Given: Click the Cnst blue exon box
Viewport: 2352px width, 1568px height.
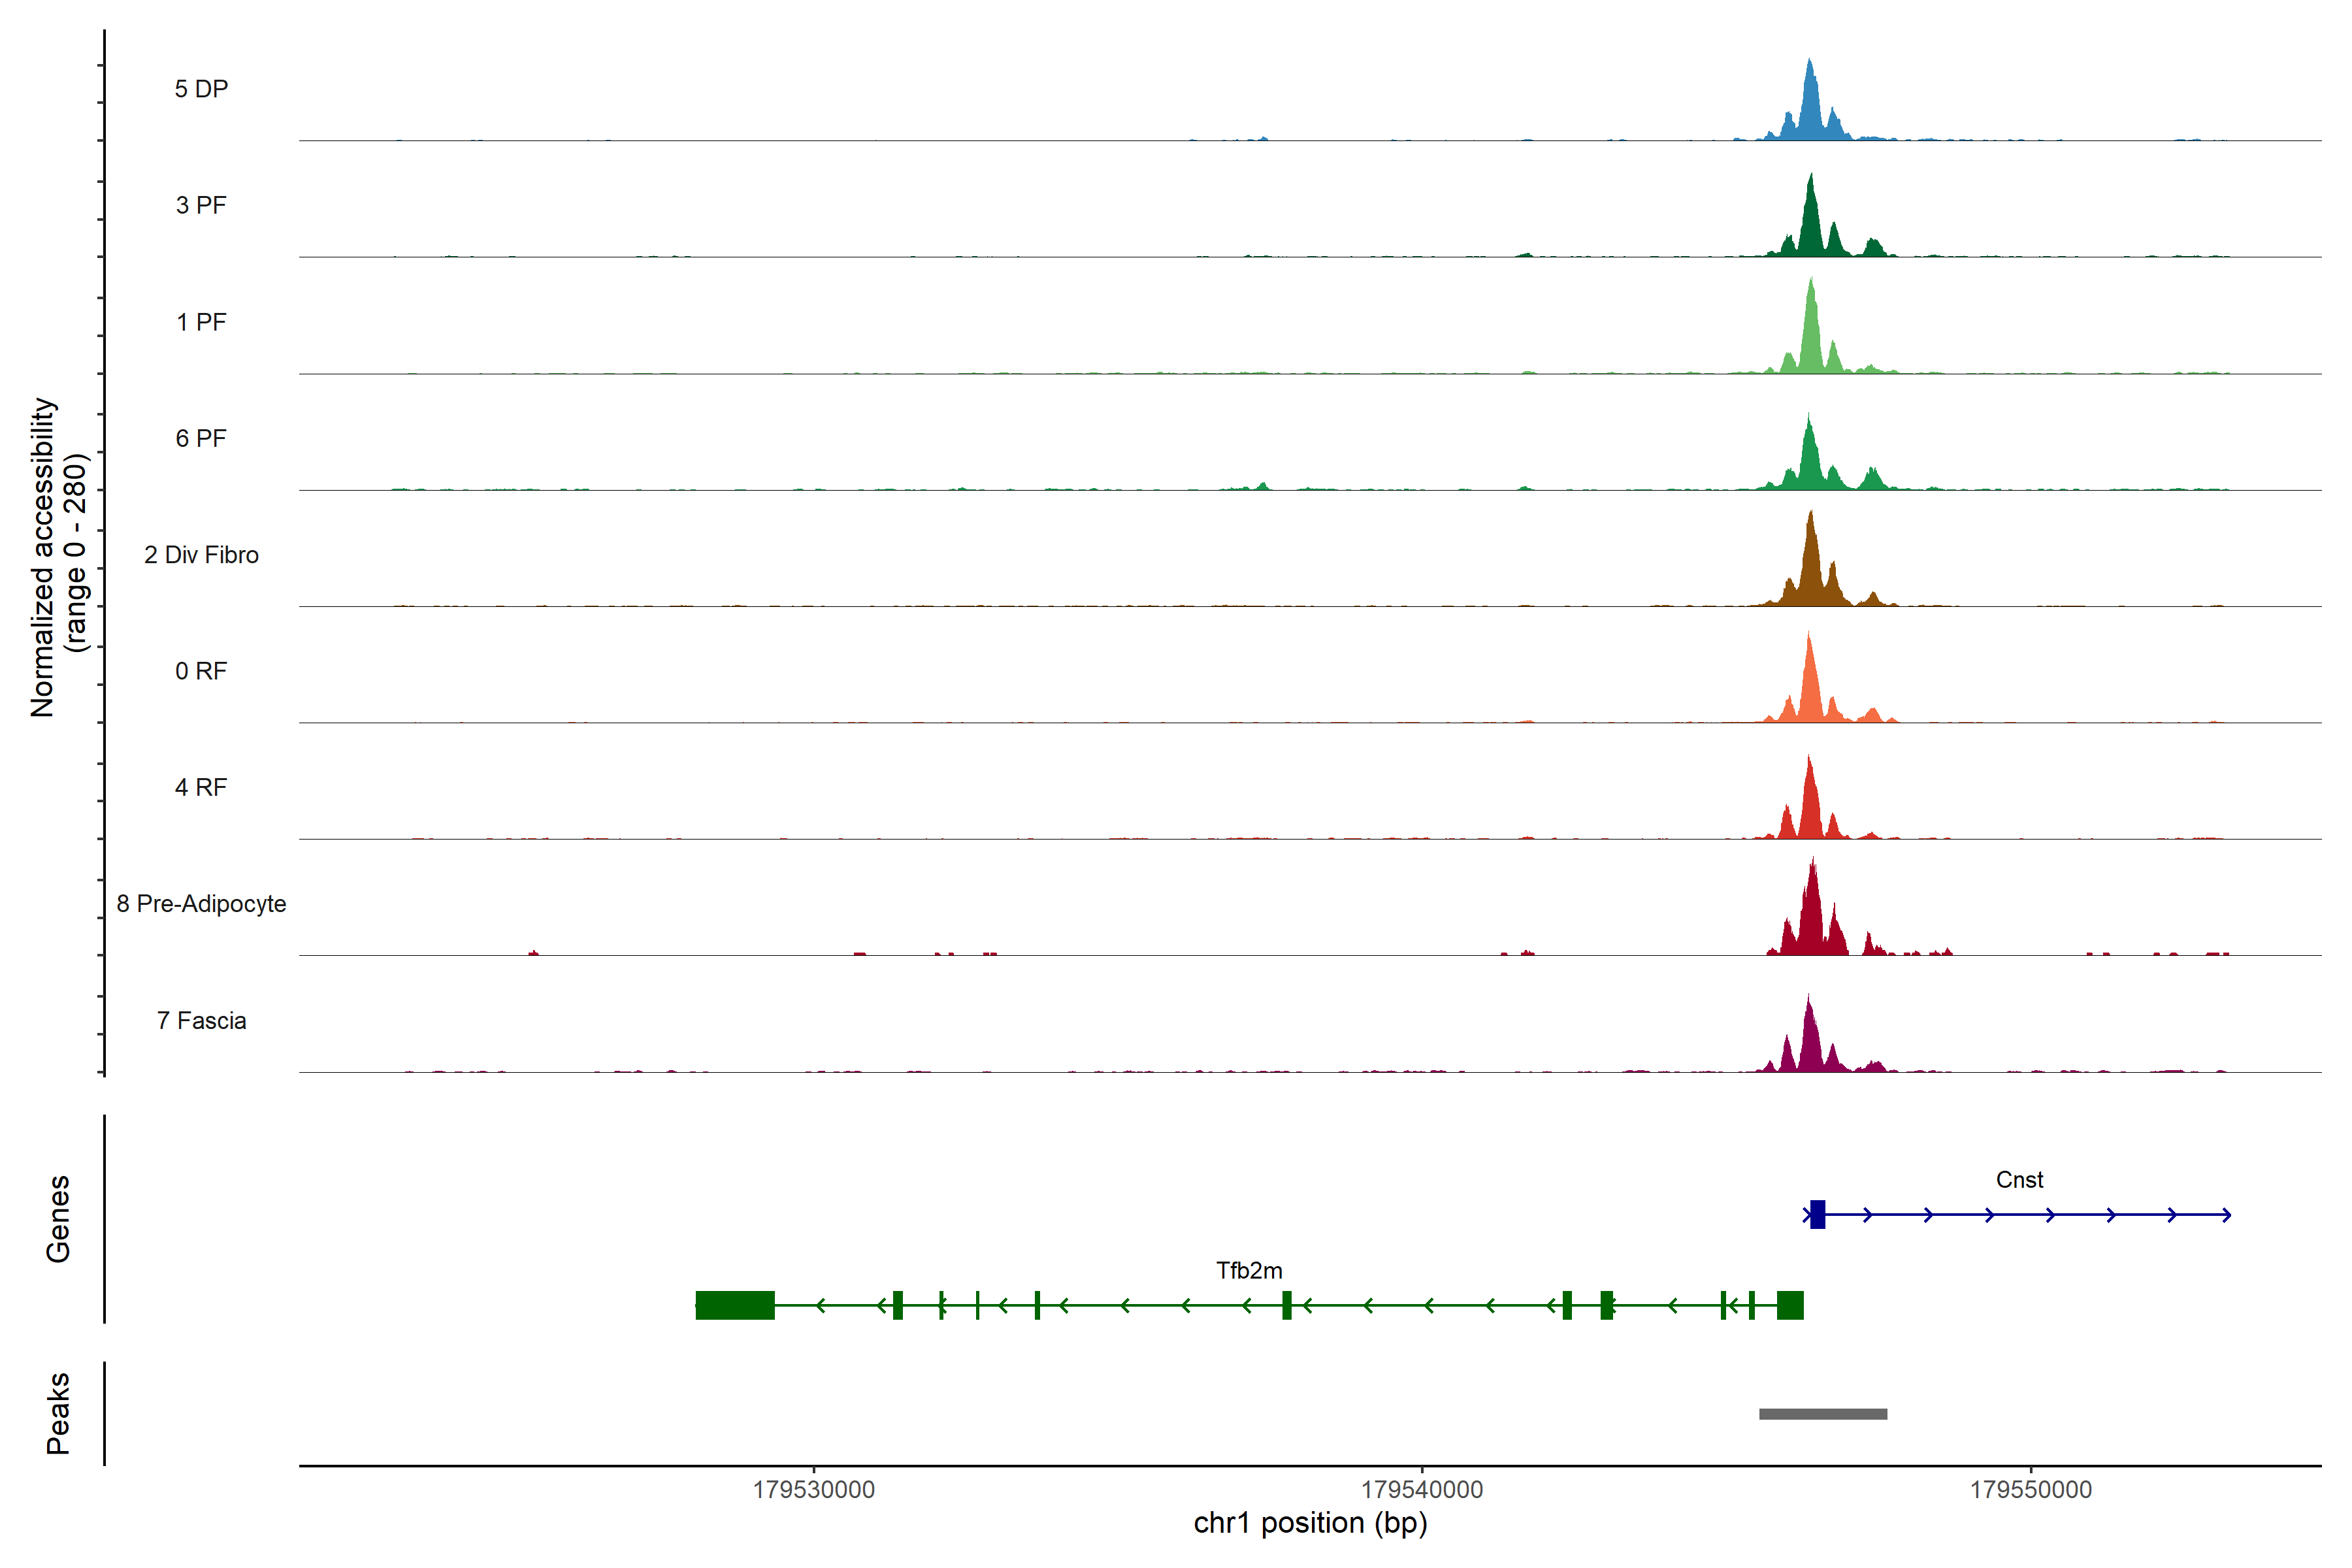Looking at the screenshot, I should [x=1817, y=1214].
